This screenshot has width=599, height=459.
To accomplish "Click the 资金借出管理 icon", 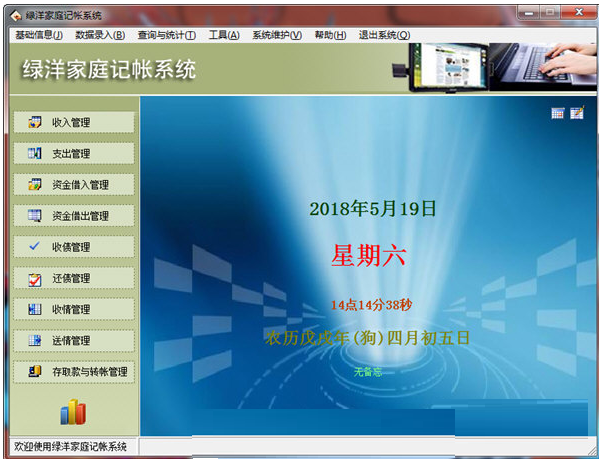I will click(35, 215).
